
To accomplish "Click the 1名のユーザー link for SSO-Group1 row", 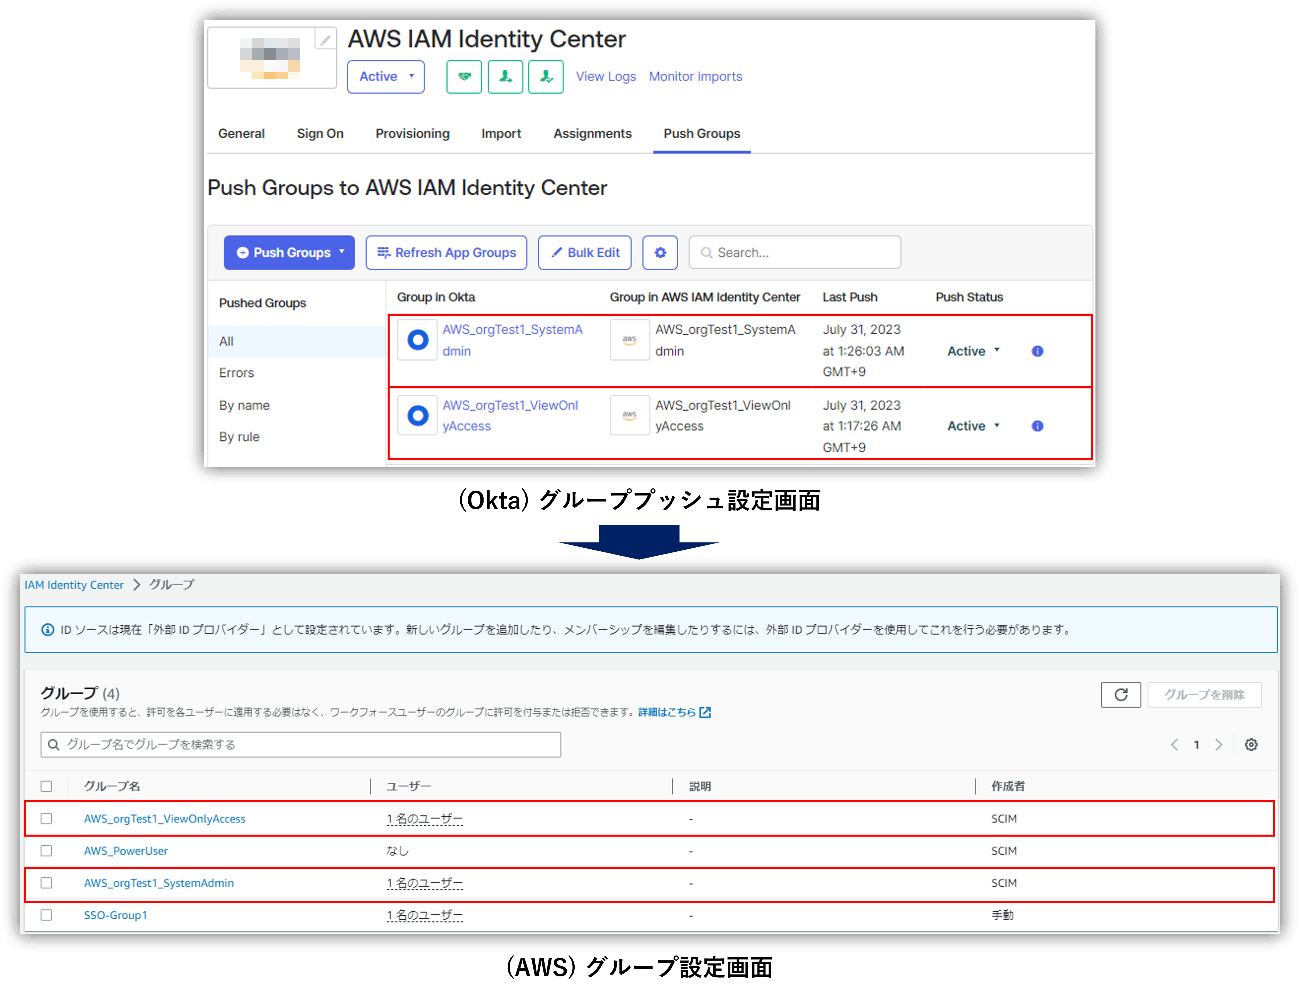I will (x=425, y=915).
